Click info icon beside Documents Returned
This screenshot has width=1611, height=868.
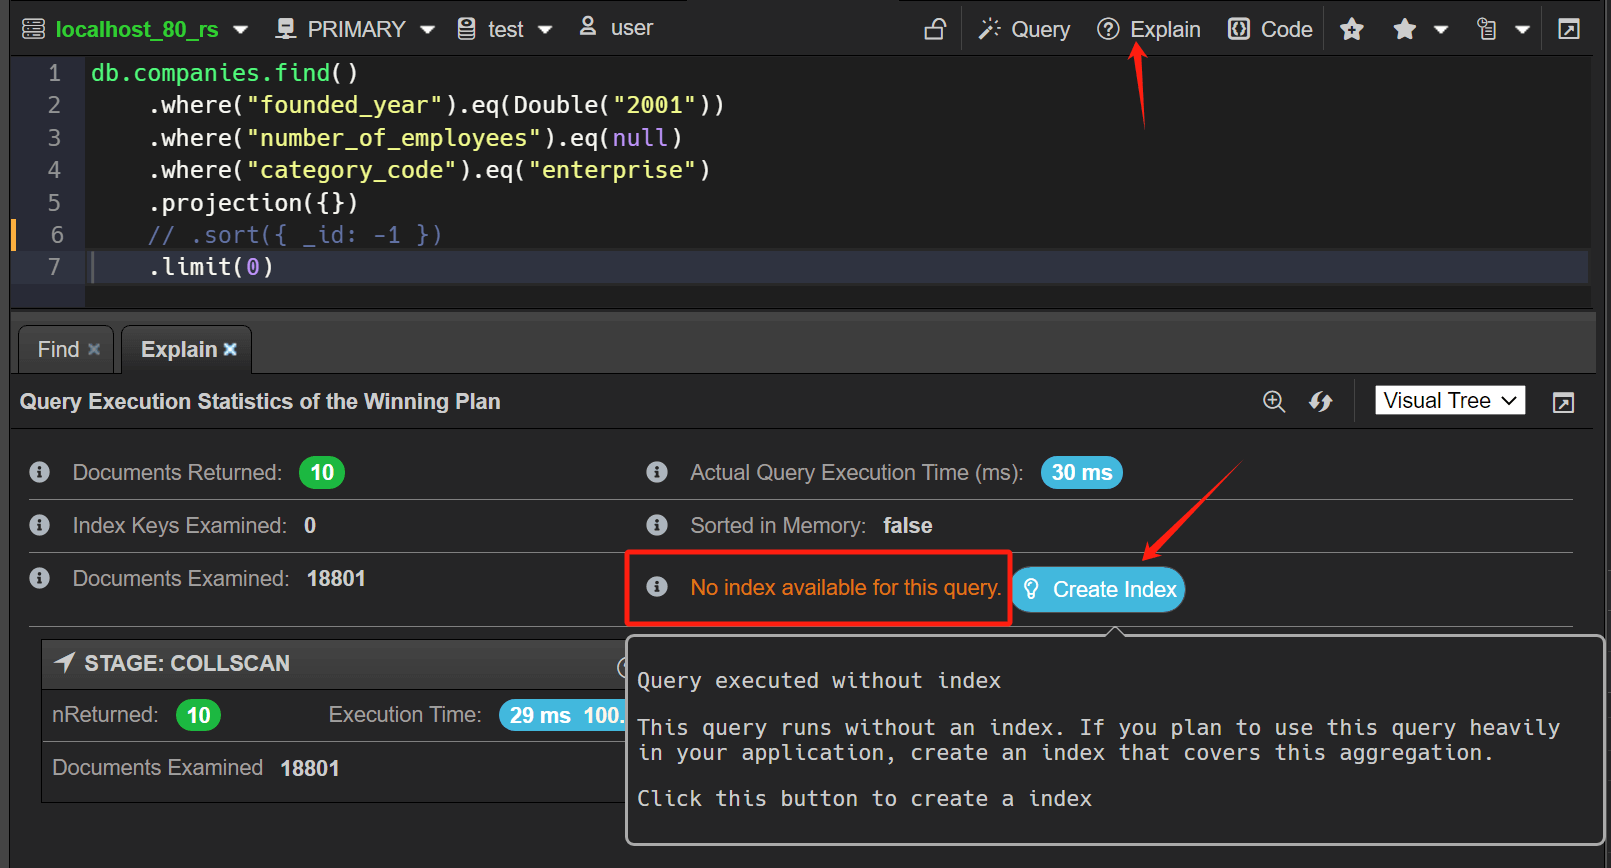pos(40,472)
